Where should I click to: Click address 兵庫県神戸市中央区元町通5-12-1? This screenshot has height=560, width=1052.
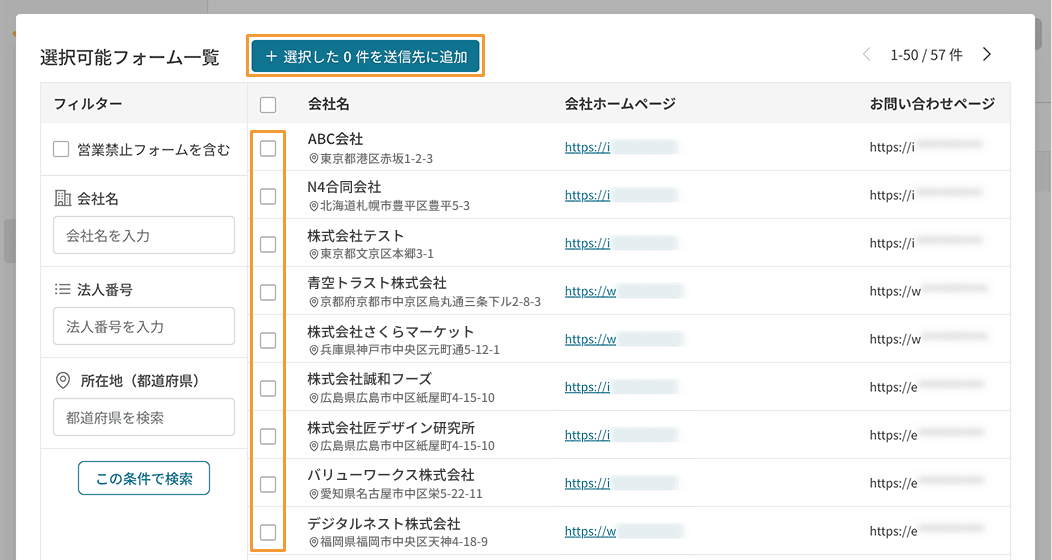[410, 350]
